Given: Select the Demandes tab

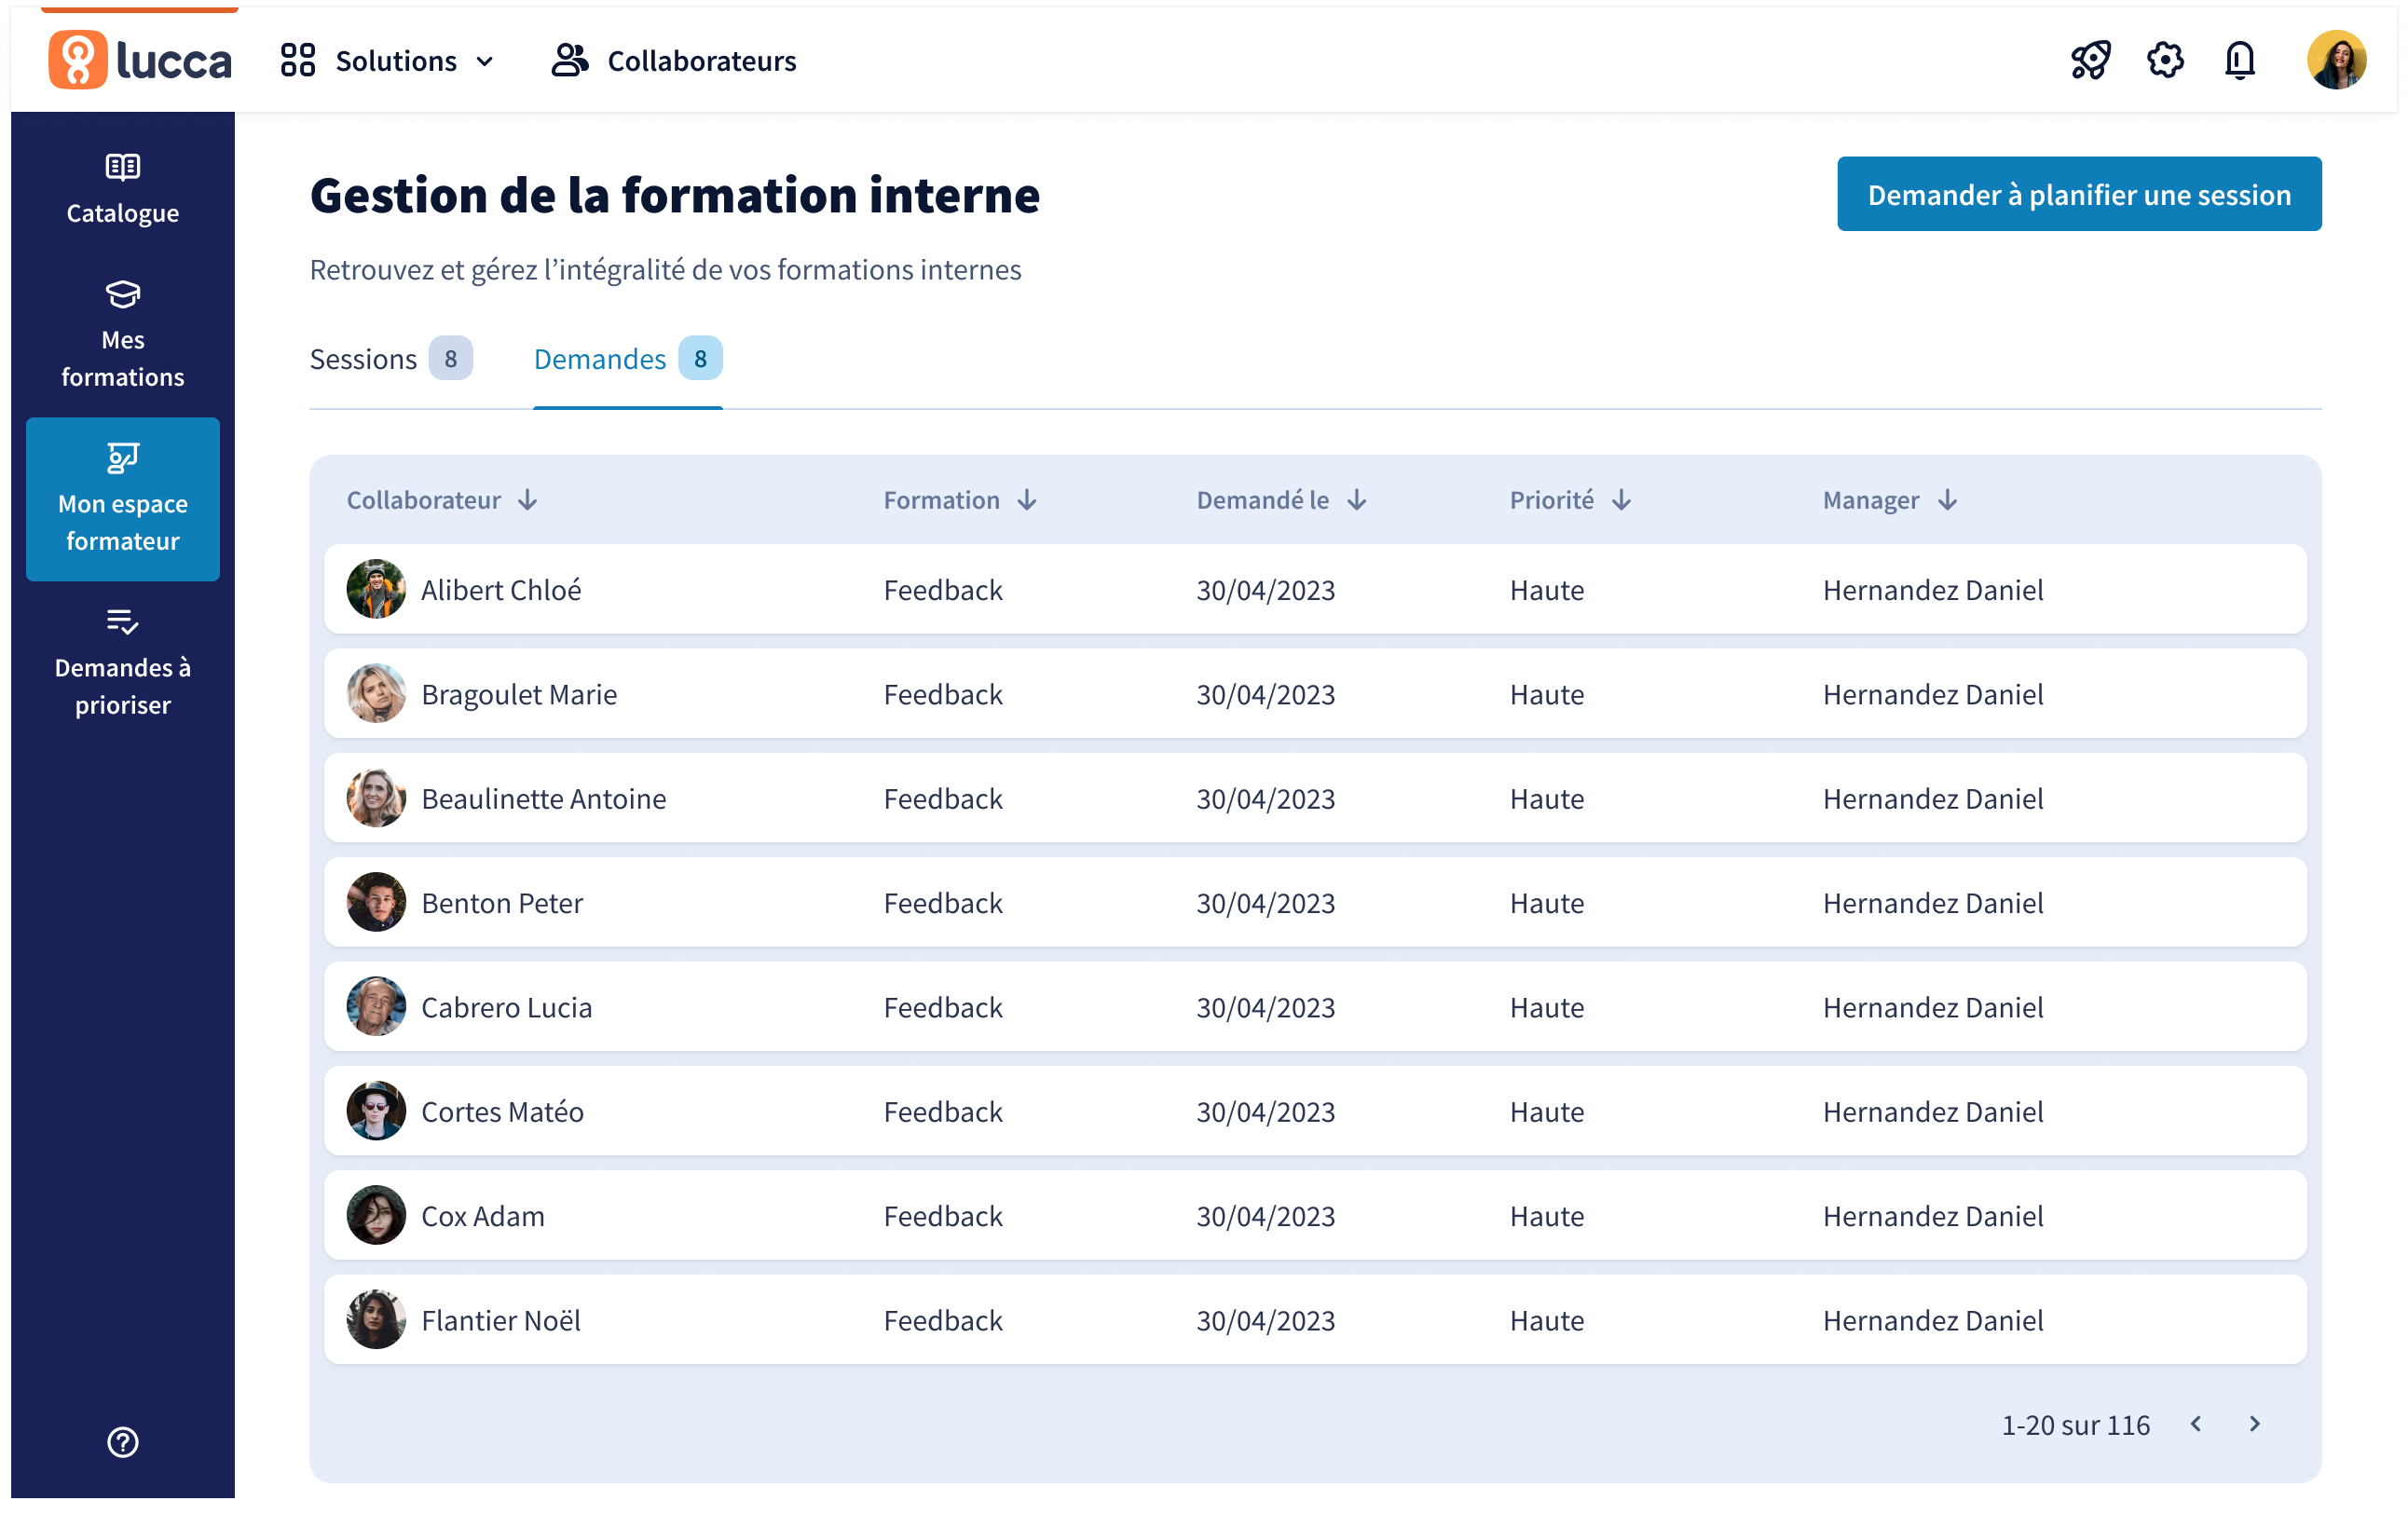Looking at the screenshot, I should coord(628,359).
